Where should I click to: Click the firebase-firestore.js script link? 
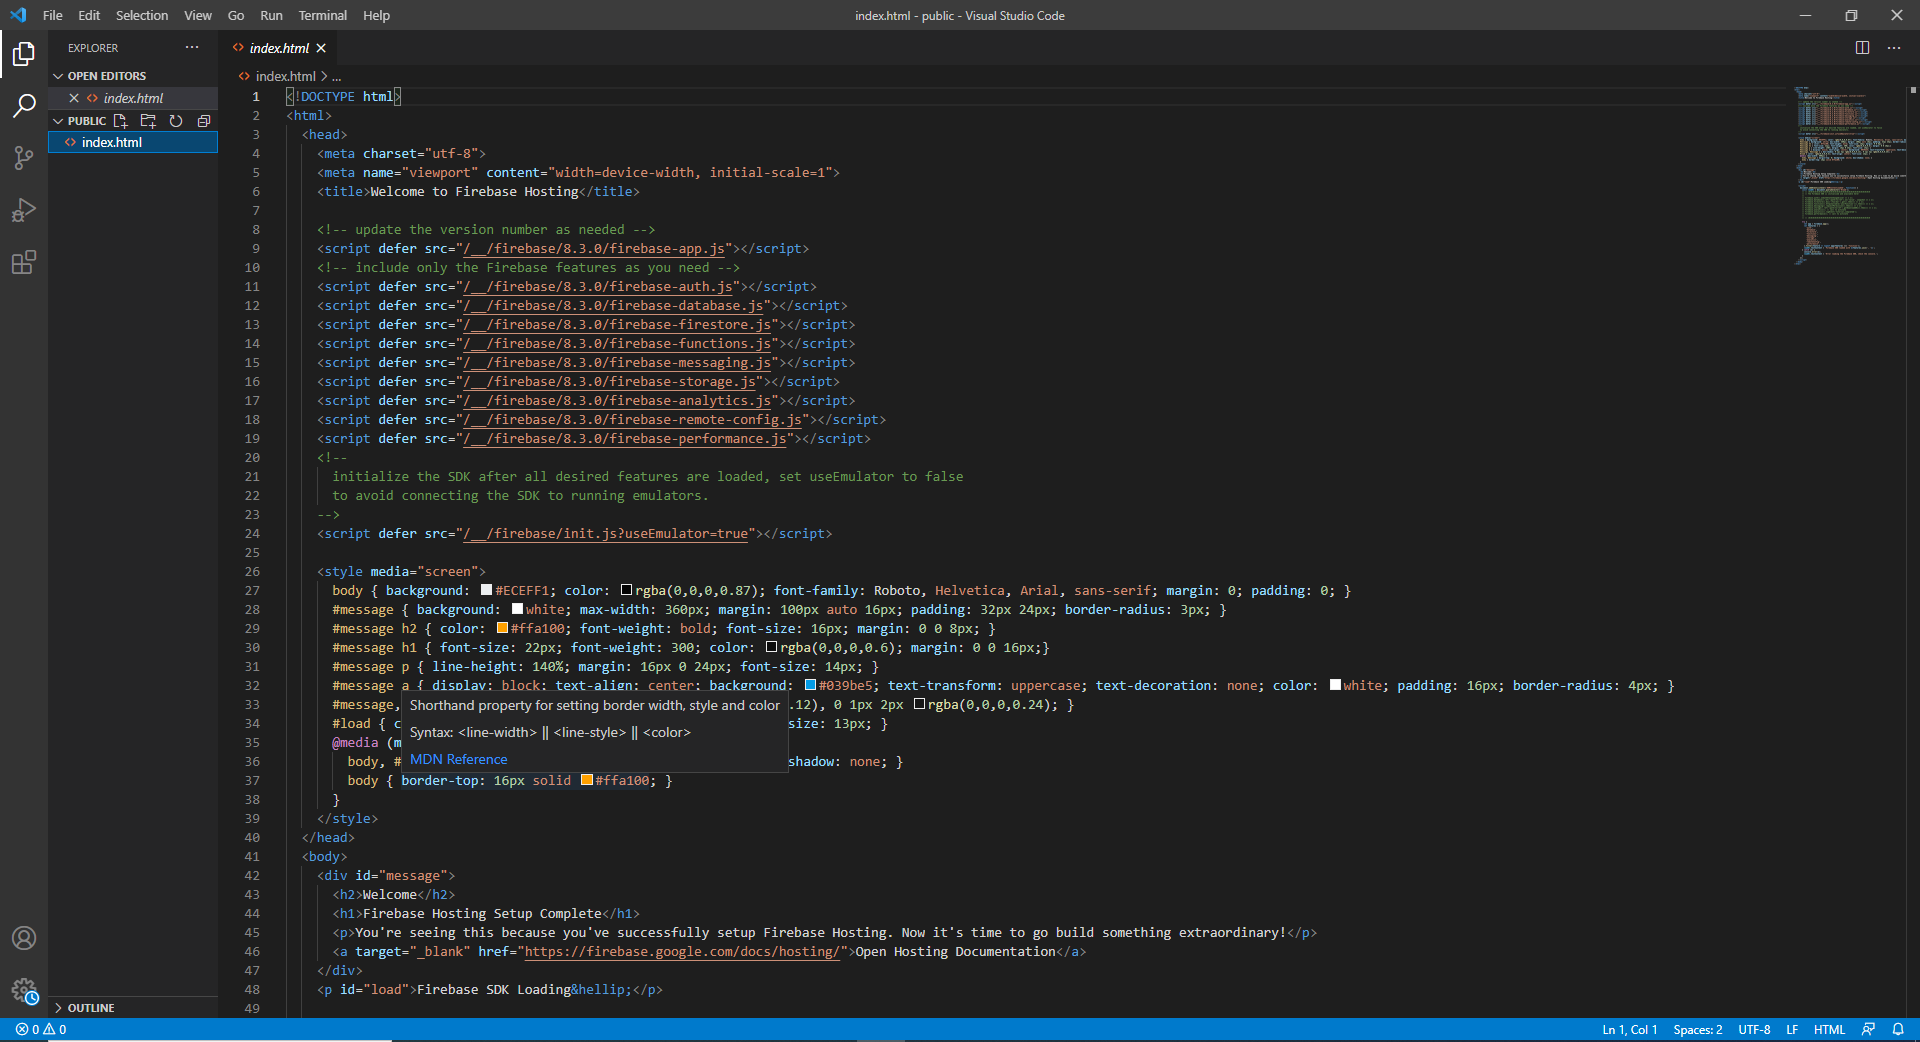(x=617, y=325)
